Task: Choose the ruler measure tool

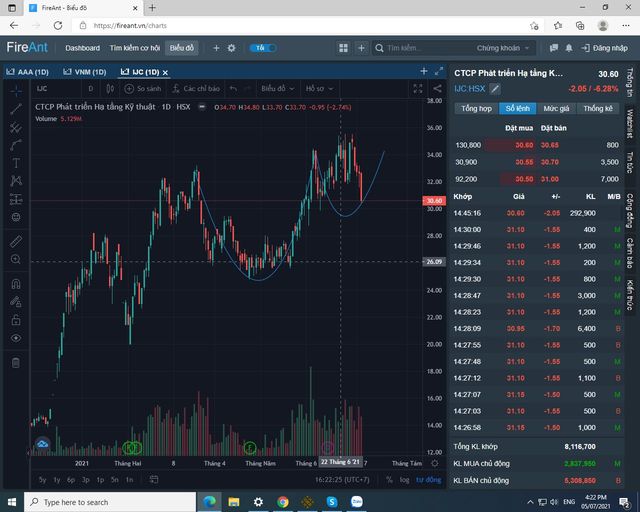Action: point(16,241)
